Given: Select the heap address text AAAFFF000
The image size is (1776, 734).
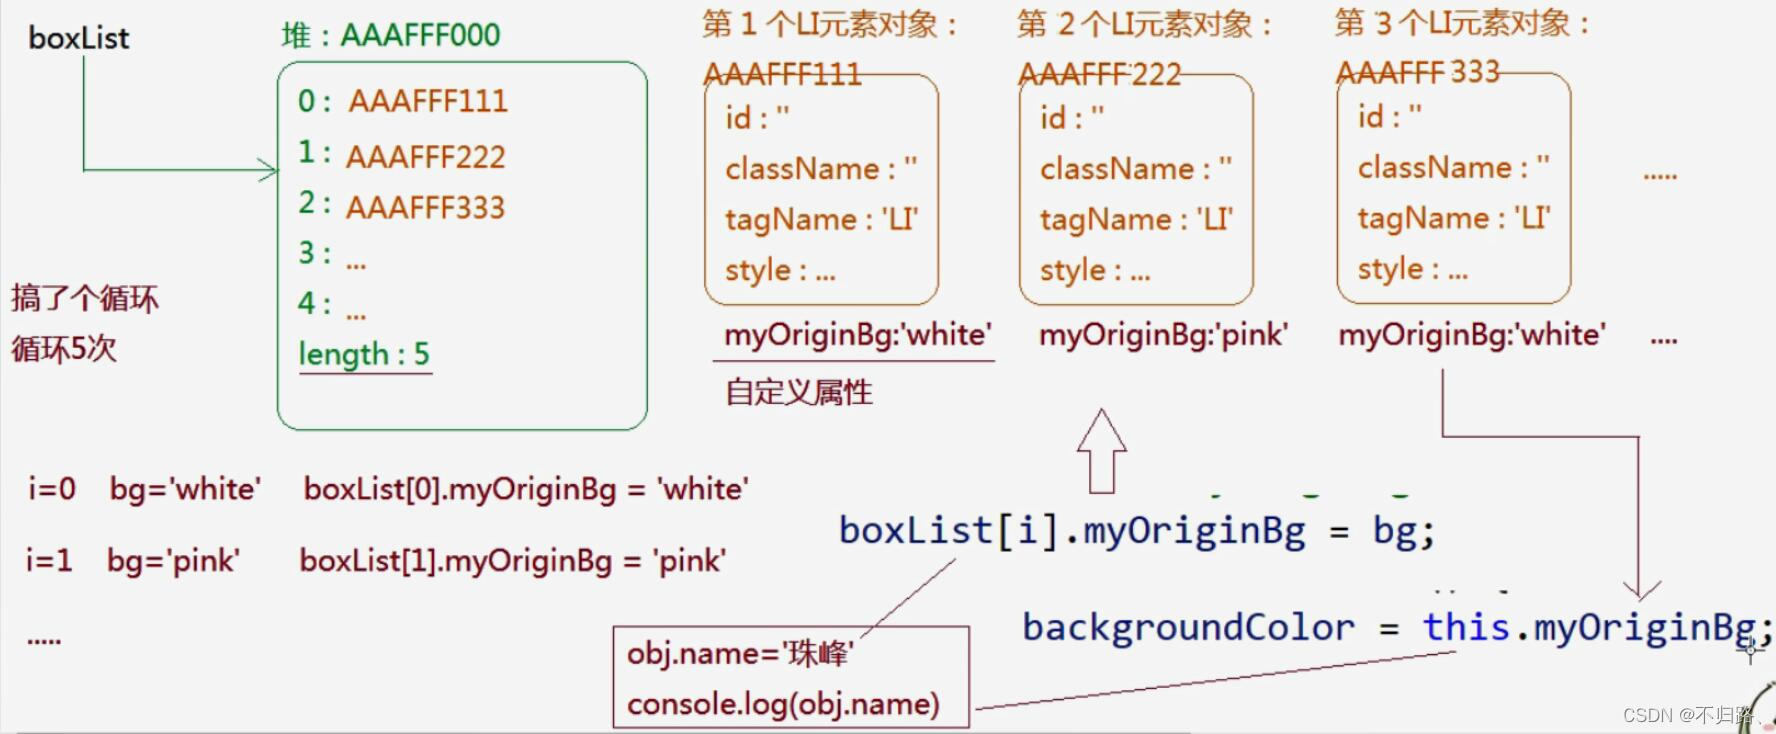Looking at the screenshot, I should (x=420, y=36).
